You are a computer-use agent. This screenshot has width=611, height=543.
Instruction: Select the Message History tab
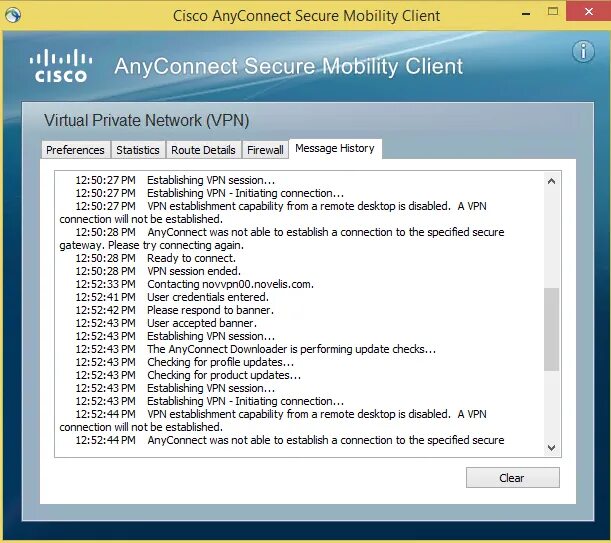tap(335, 148)
